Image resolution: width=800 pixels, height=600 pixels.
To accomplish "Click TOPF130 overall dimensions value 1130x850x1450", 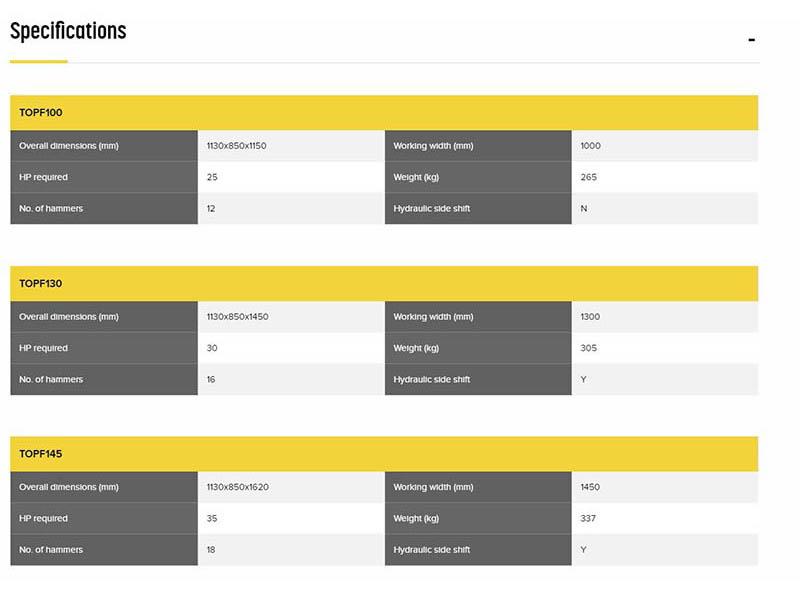I will tap(237, 317).
